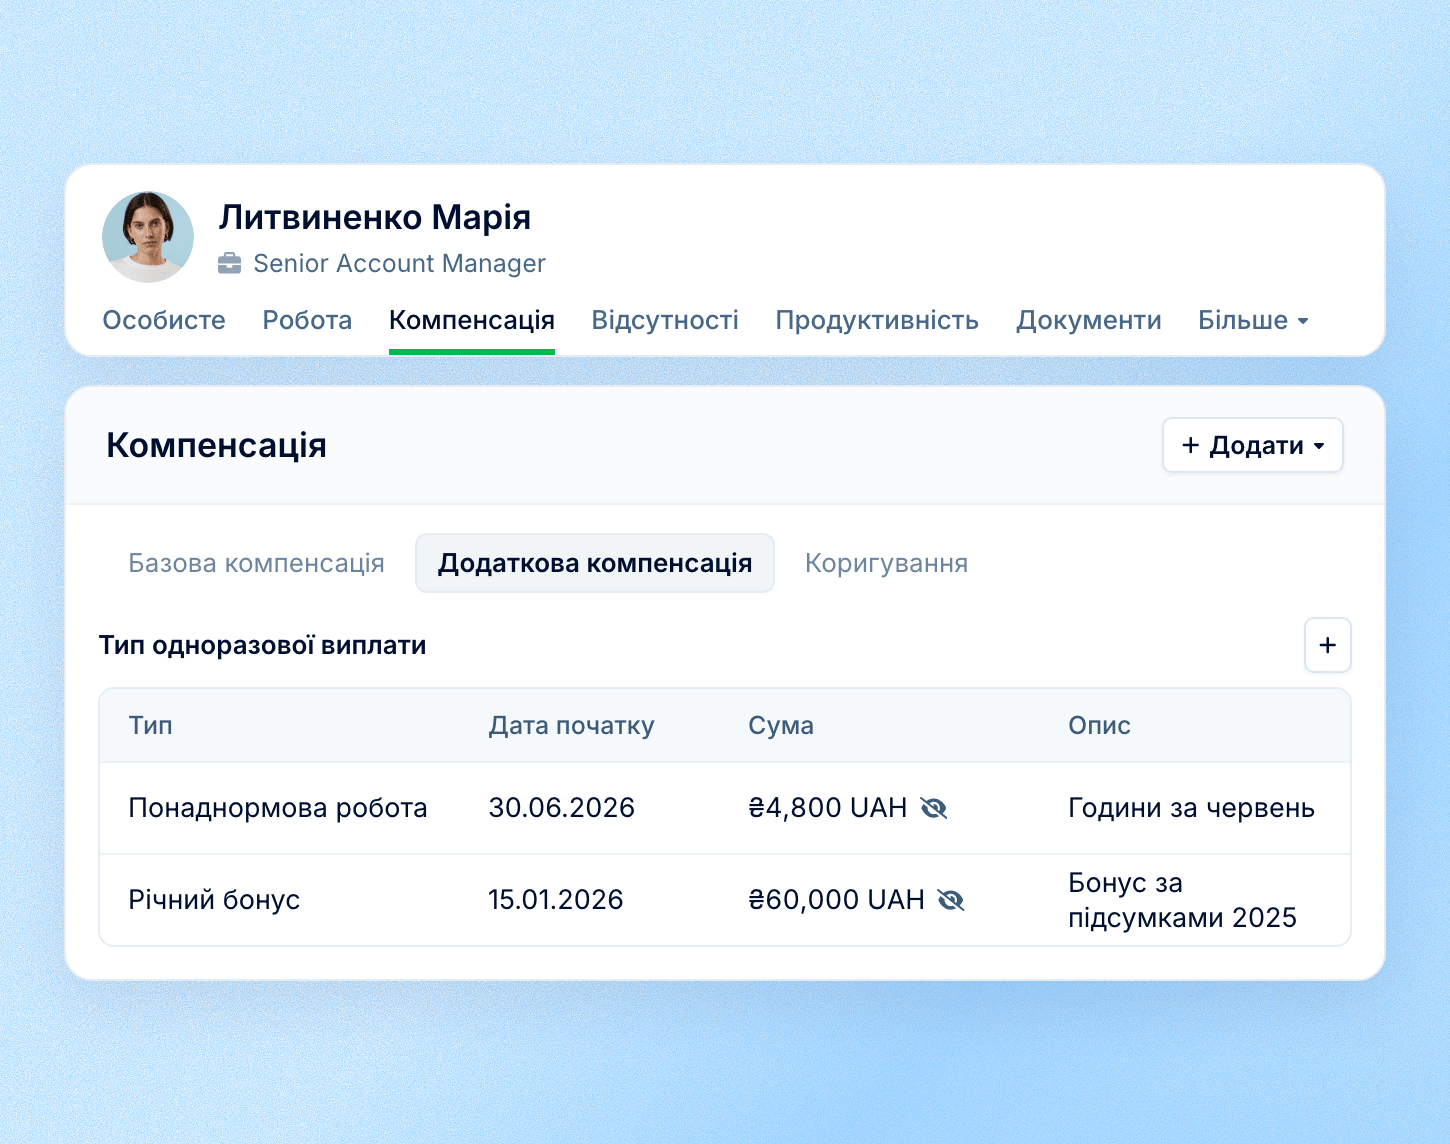Screen dimensions: 1450x1144
Task: Click the briefcase icon beside Senior Account Manager
Action: 230,264
